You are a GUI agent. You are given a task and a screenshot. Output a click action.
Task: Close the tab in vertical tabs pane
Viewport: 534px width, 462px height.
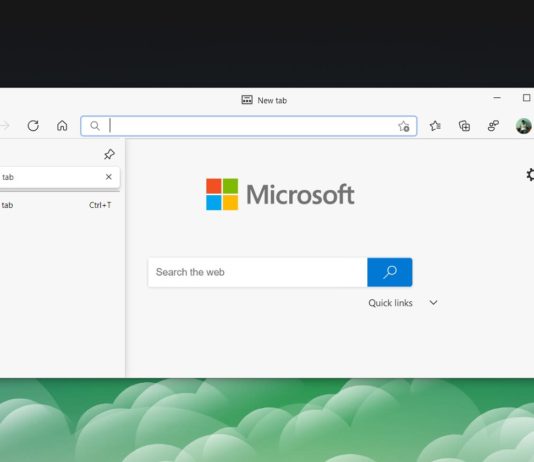109,177
